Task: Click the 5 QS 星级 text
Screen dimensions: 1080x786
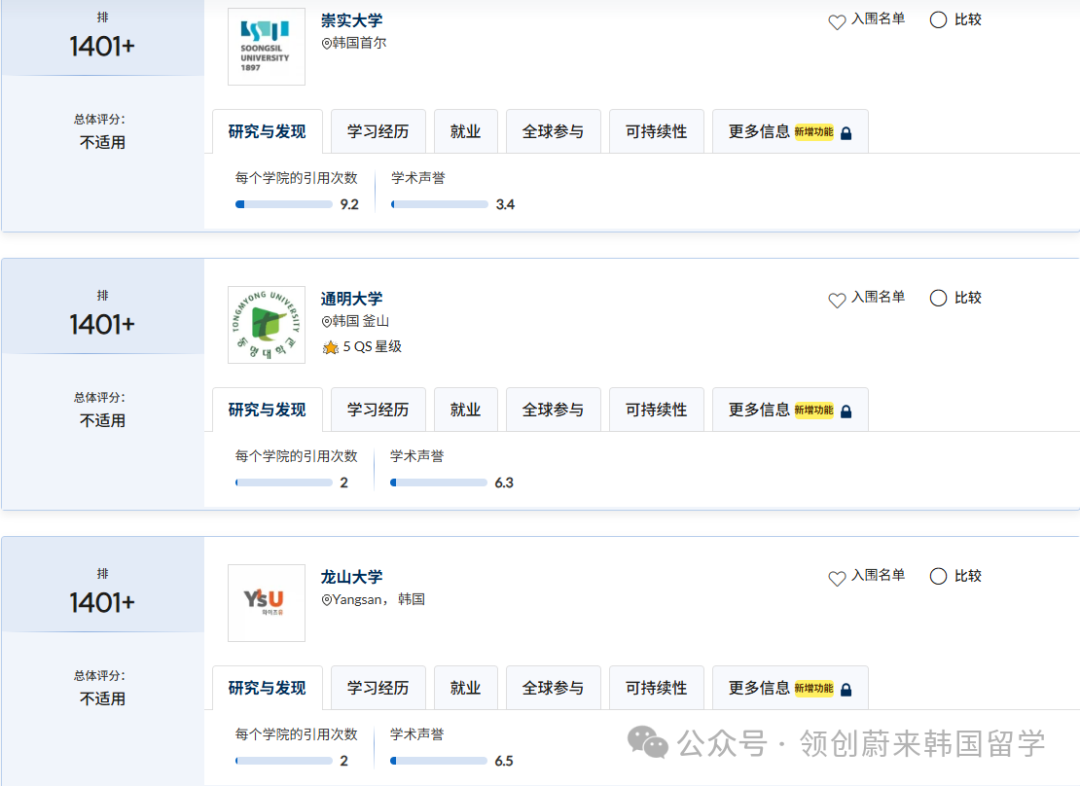Action: pos(372,347)
